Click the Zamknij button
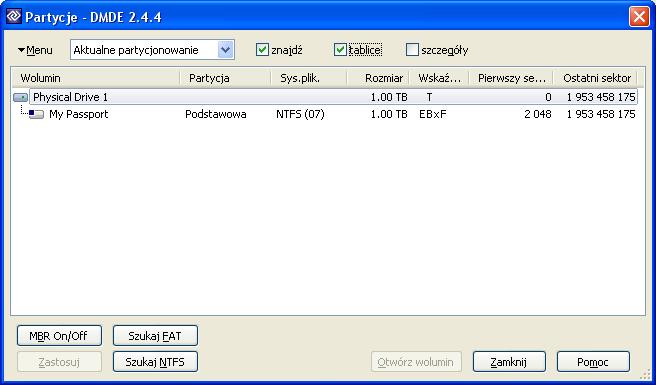Viewport: 656px width, 385px height. pyautogui.click(x=509, y=362)
